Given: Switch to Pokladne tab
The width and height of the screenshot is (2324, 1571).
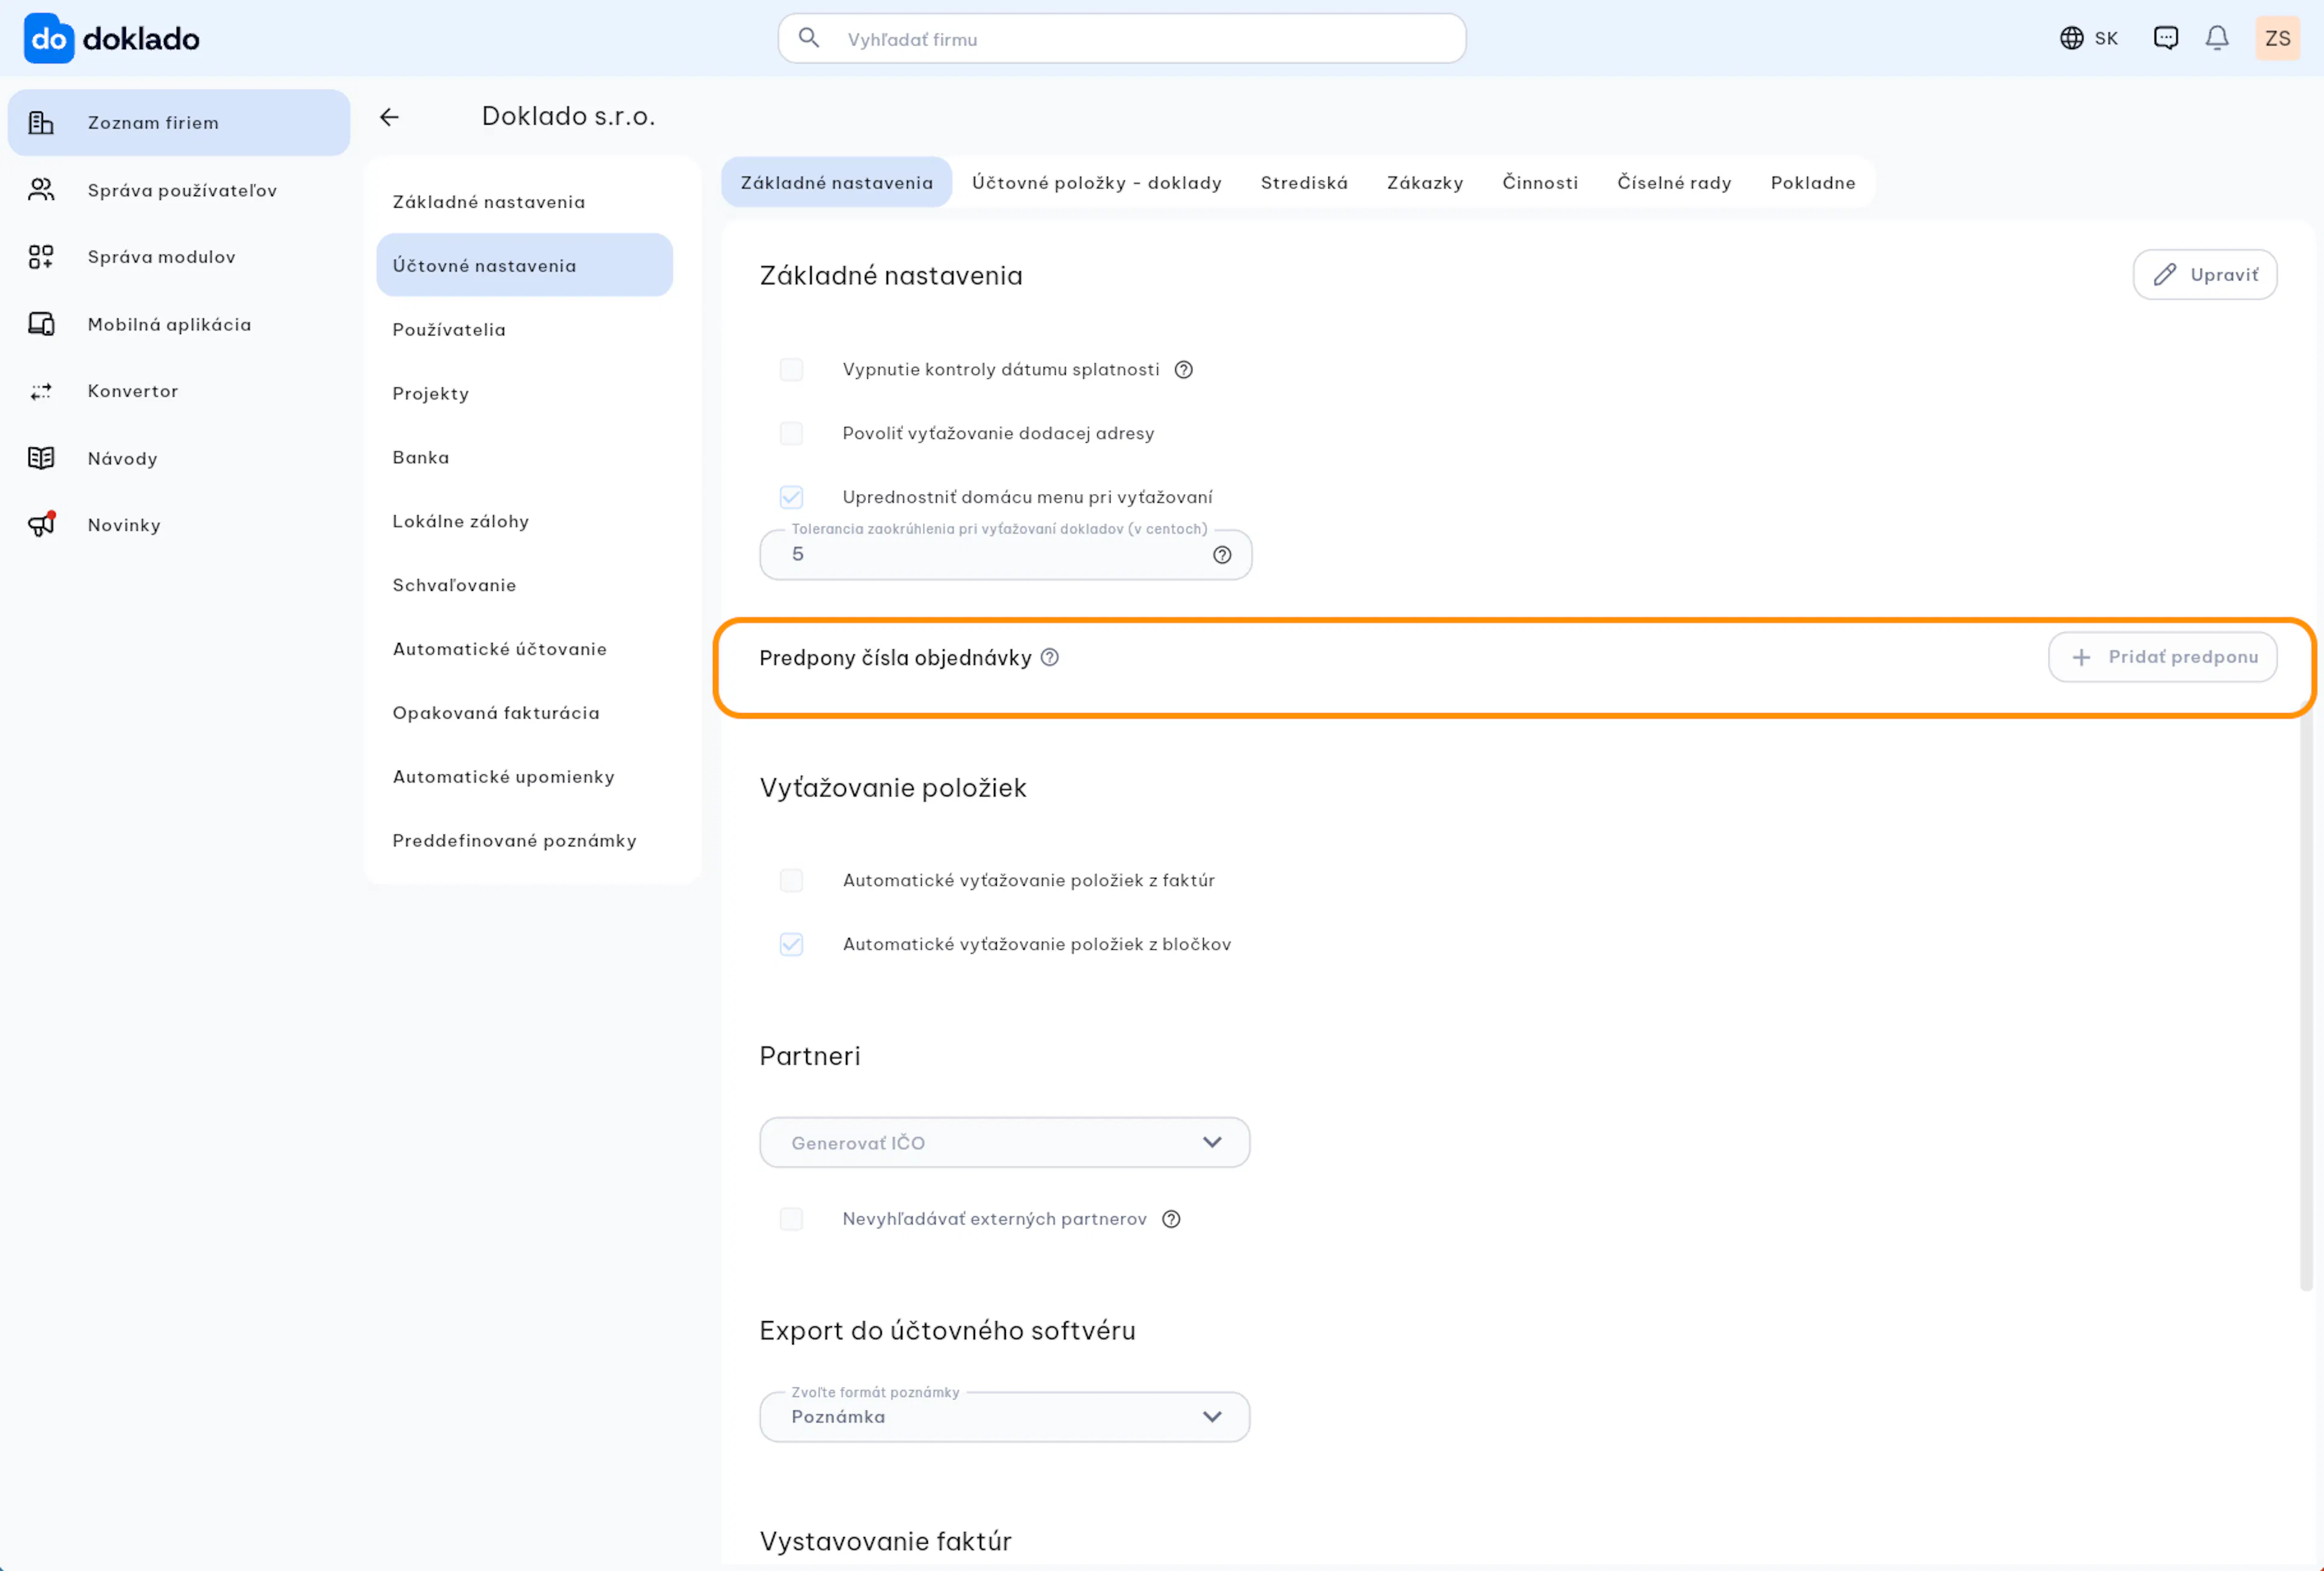Looking at the screenshot, I should point(1813,182).
